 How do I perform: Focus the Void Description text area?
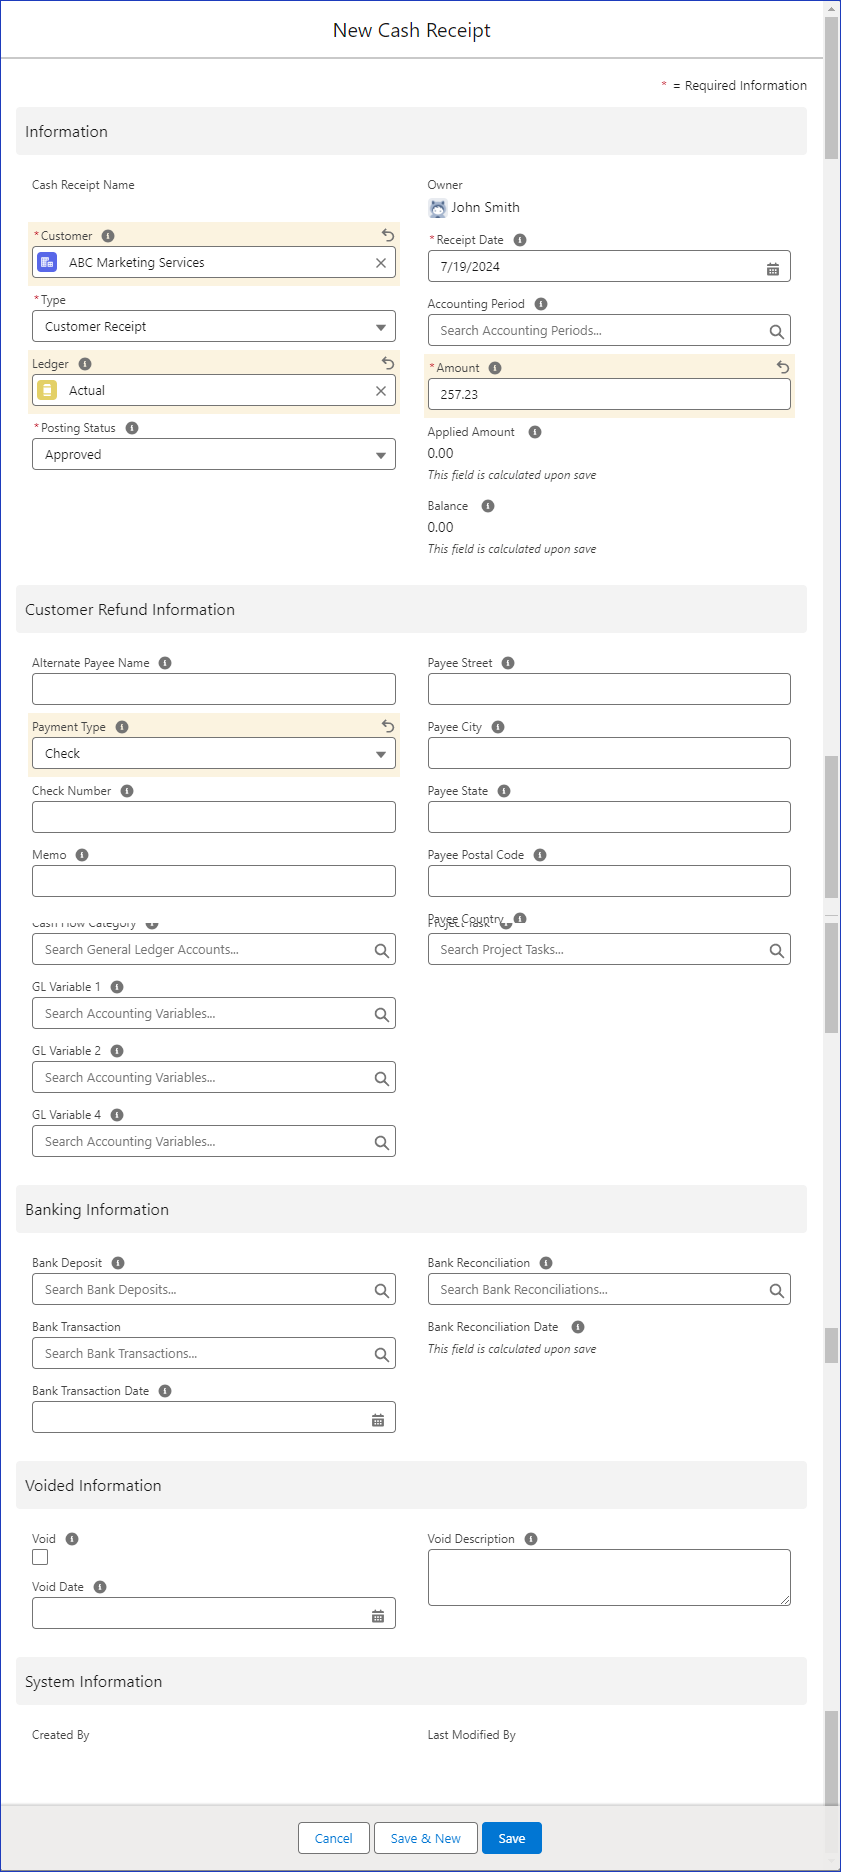coord(609,1578)
